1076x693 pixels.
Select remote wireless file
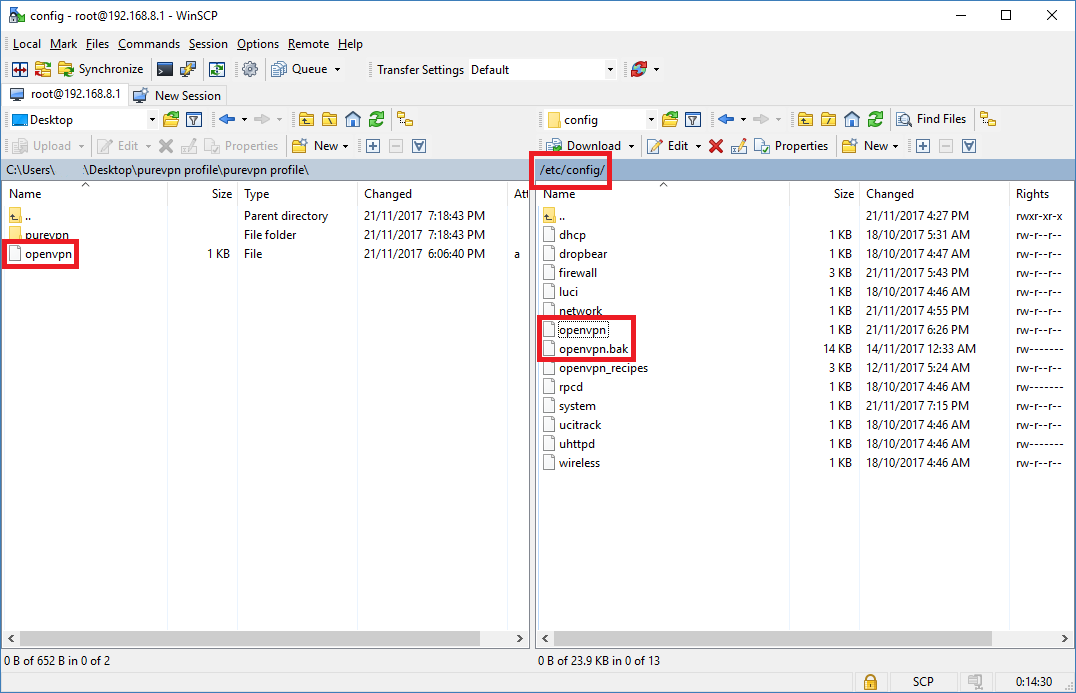click(x=579, y=463)
